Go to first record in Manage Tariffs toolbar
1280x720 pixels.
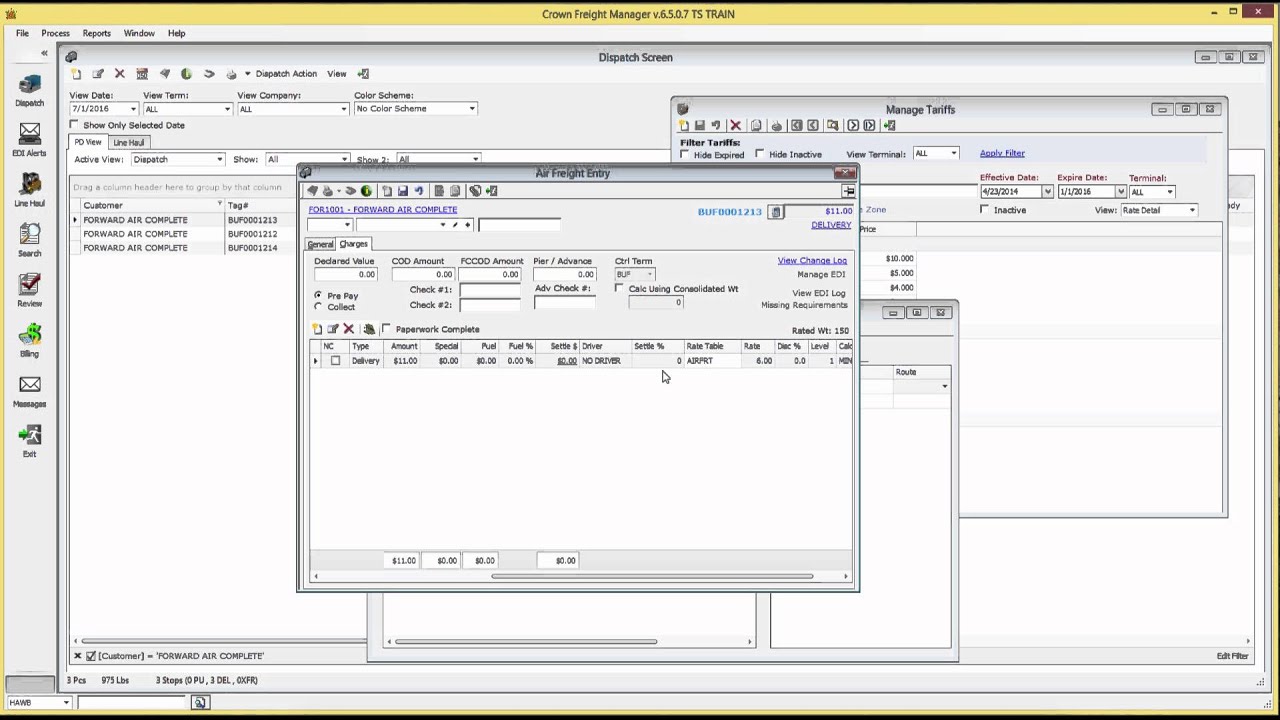click(x=796, y=126)
